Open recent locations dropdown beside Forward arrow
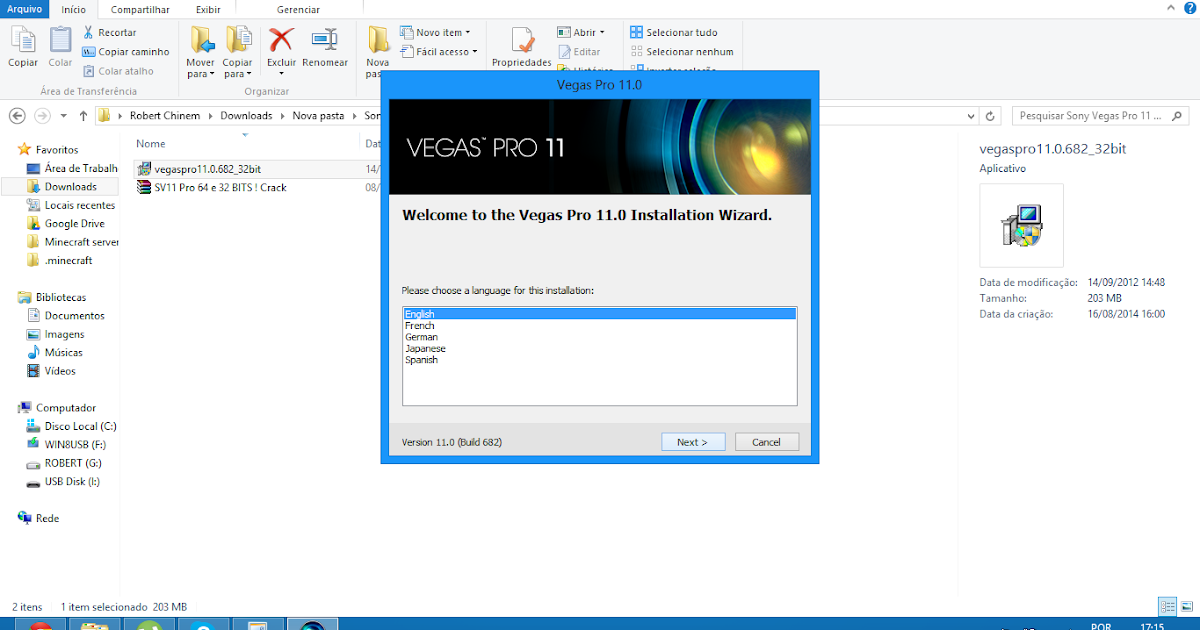 (64, 116)
